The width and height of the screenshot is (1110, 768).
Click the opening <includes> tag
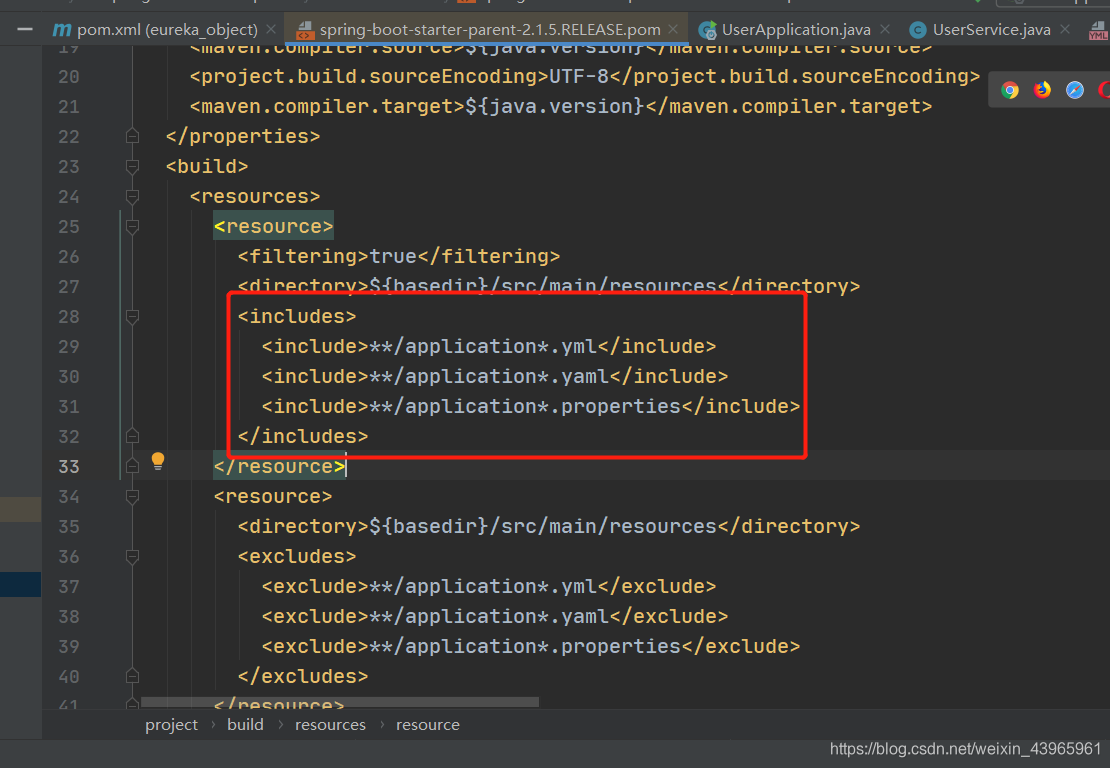tap(297, 316)
